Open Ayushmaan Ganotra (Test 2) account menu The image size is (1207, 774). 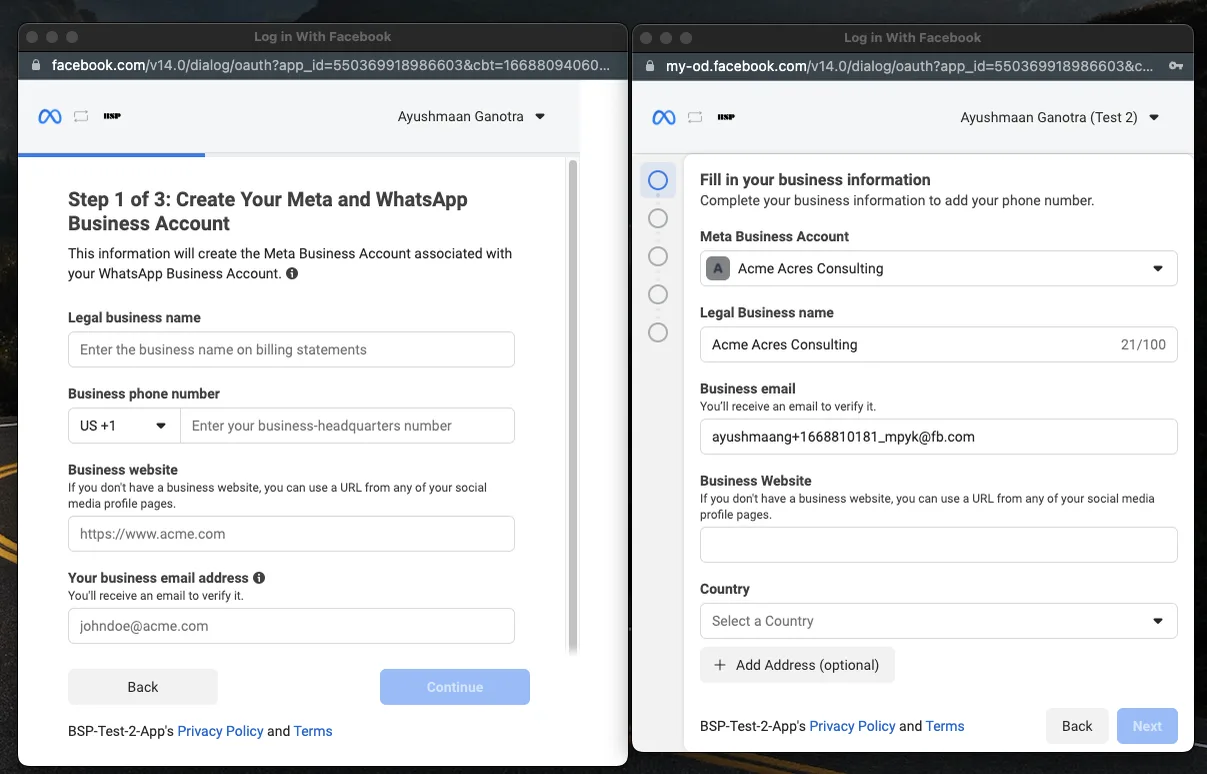pos(1059,117)
